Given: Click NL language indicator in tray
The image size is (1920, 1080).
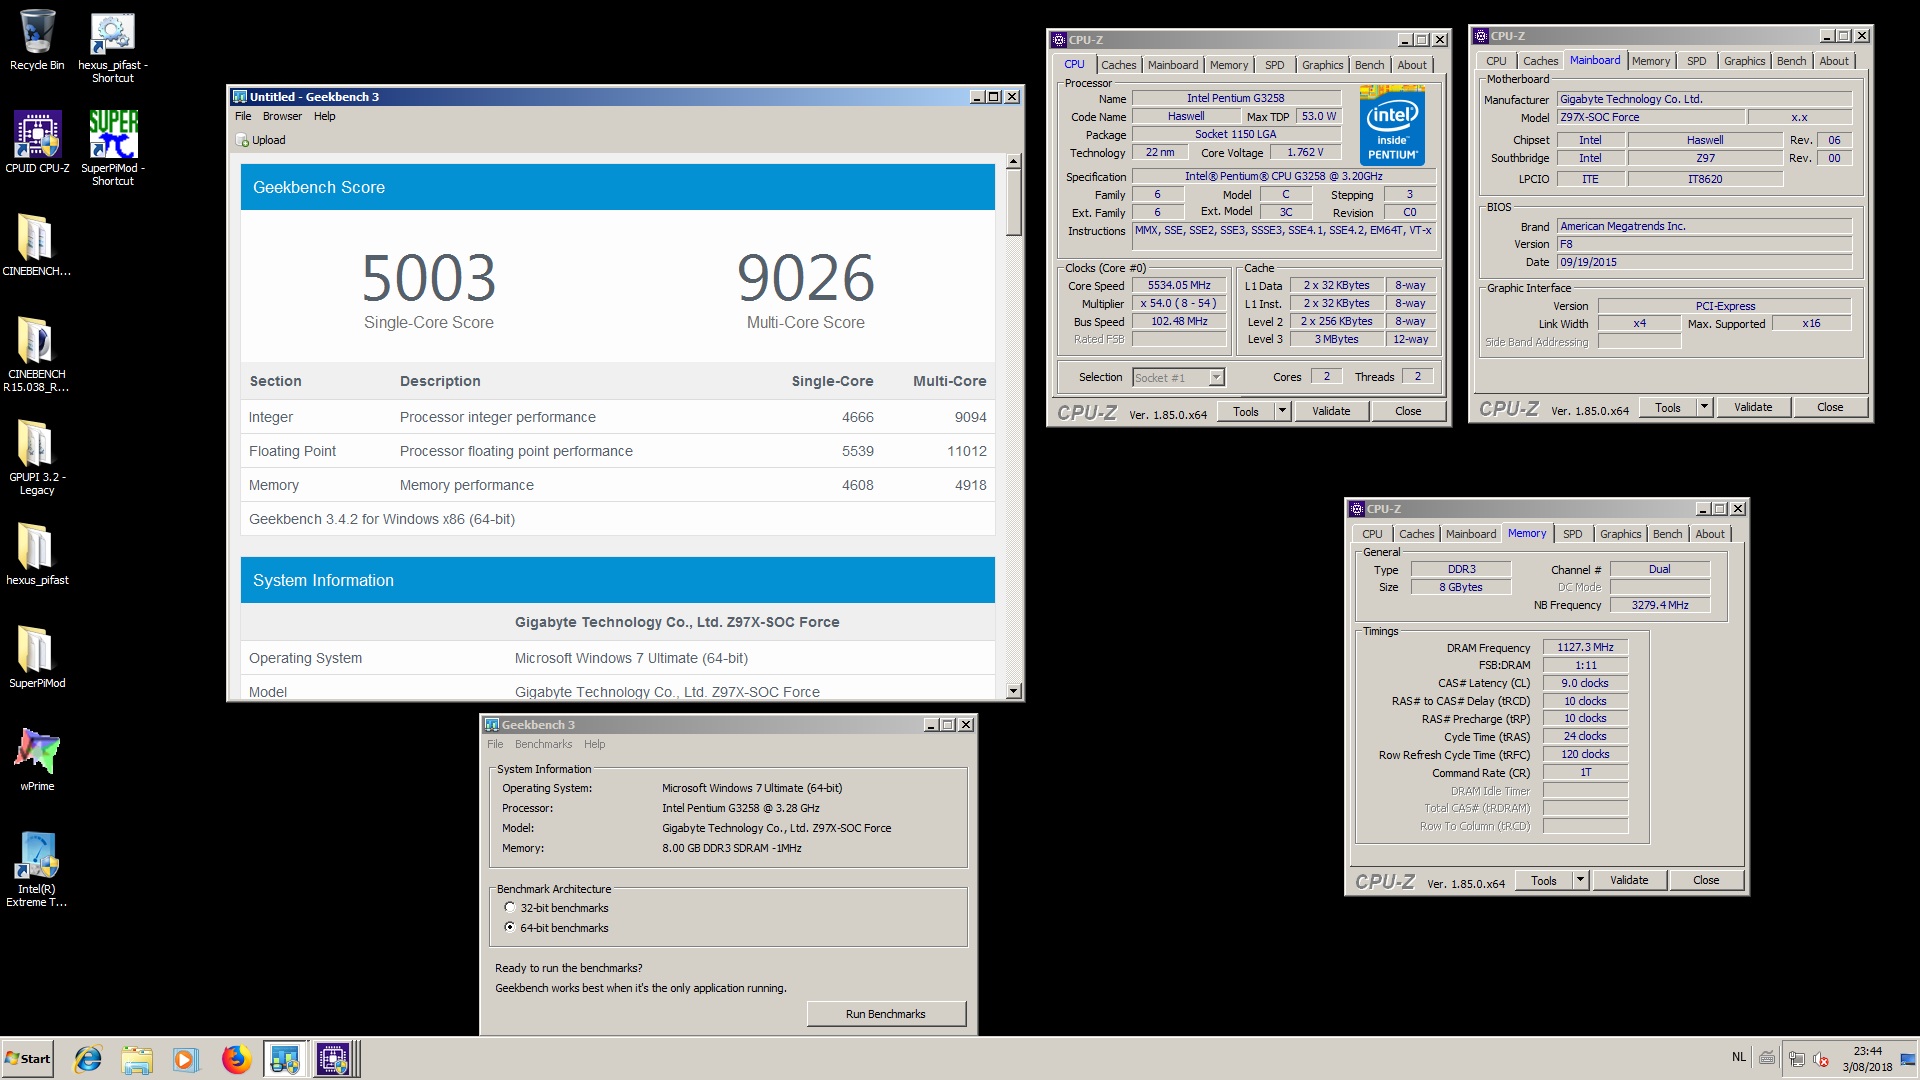Looking at the screenshot, I should [x=1738, y=1058].
